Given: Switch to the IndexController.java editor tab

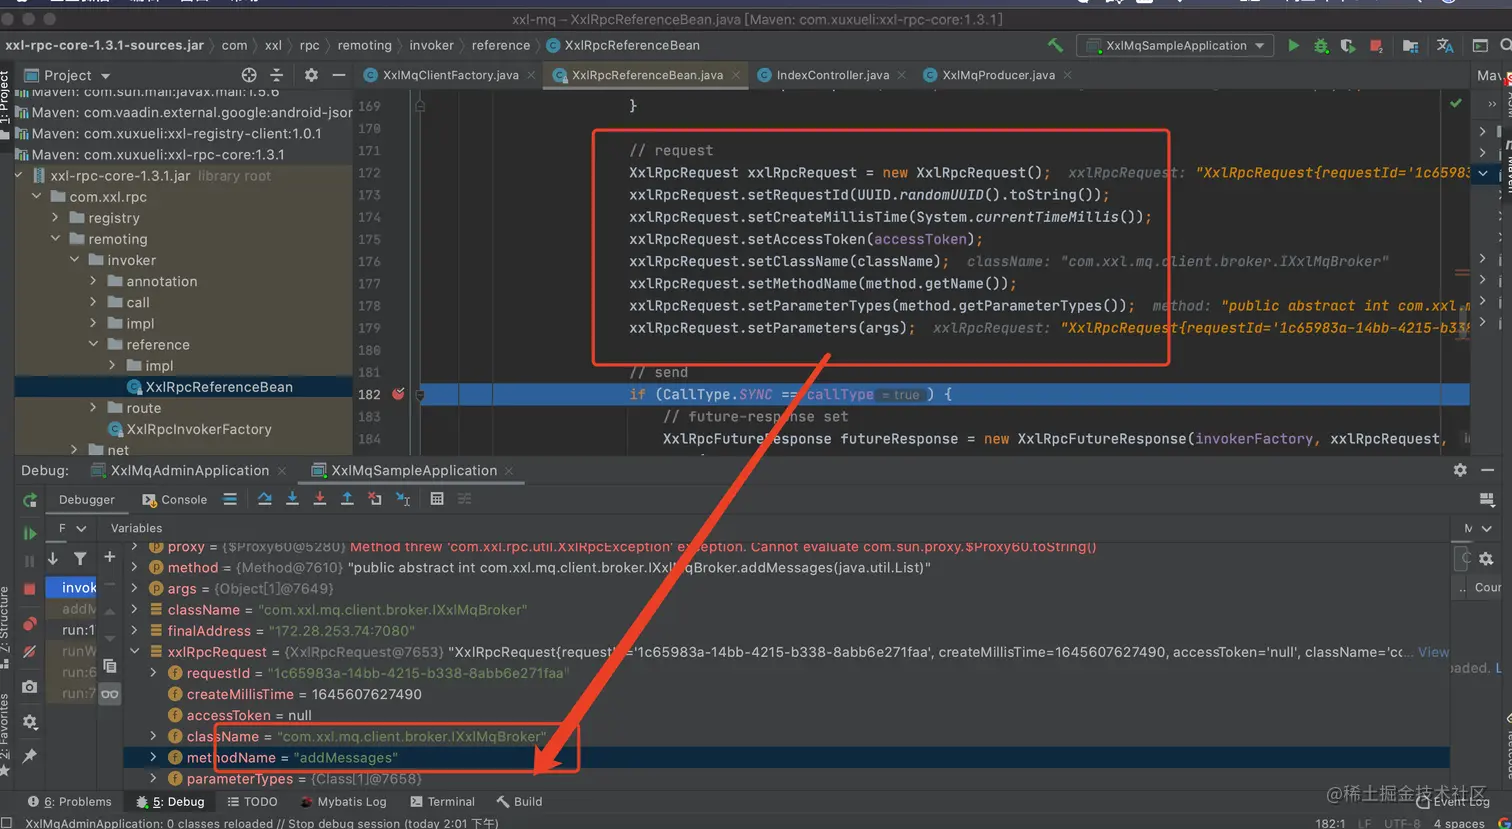Looking at the screenshot, I should [832, 75].
